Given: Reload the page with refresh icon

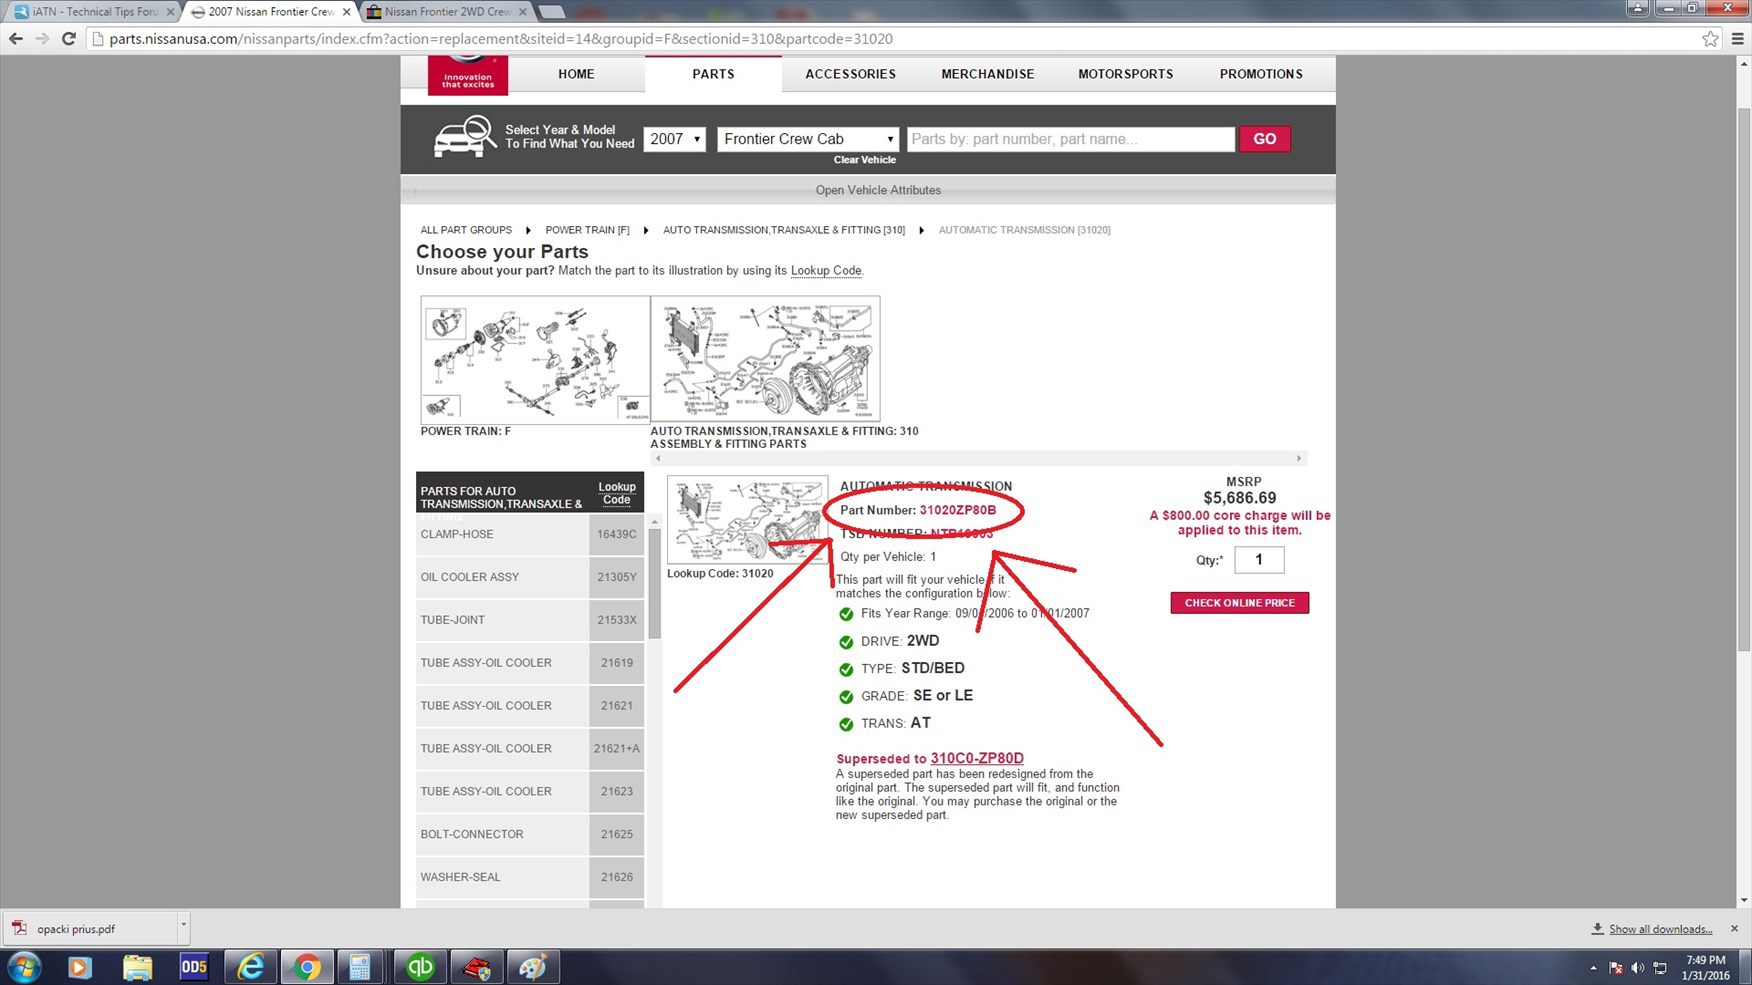Looking at the screenshot, I should coord(68,39).
